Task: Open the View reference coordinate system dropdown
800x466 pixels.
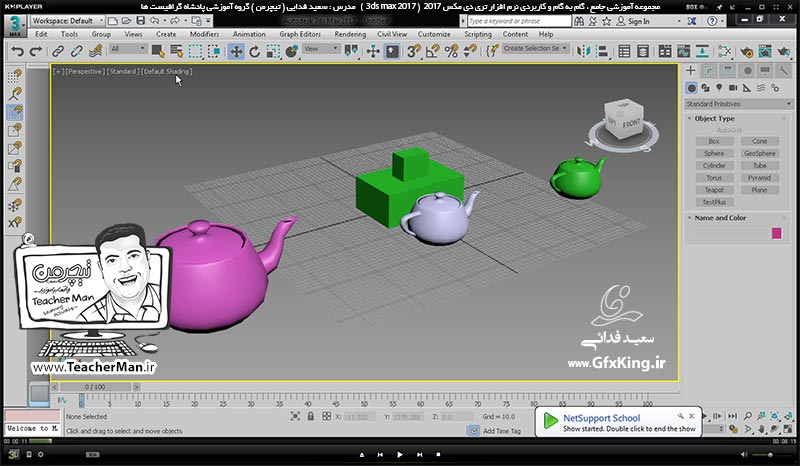Action: tap(321, 49)
